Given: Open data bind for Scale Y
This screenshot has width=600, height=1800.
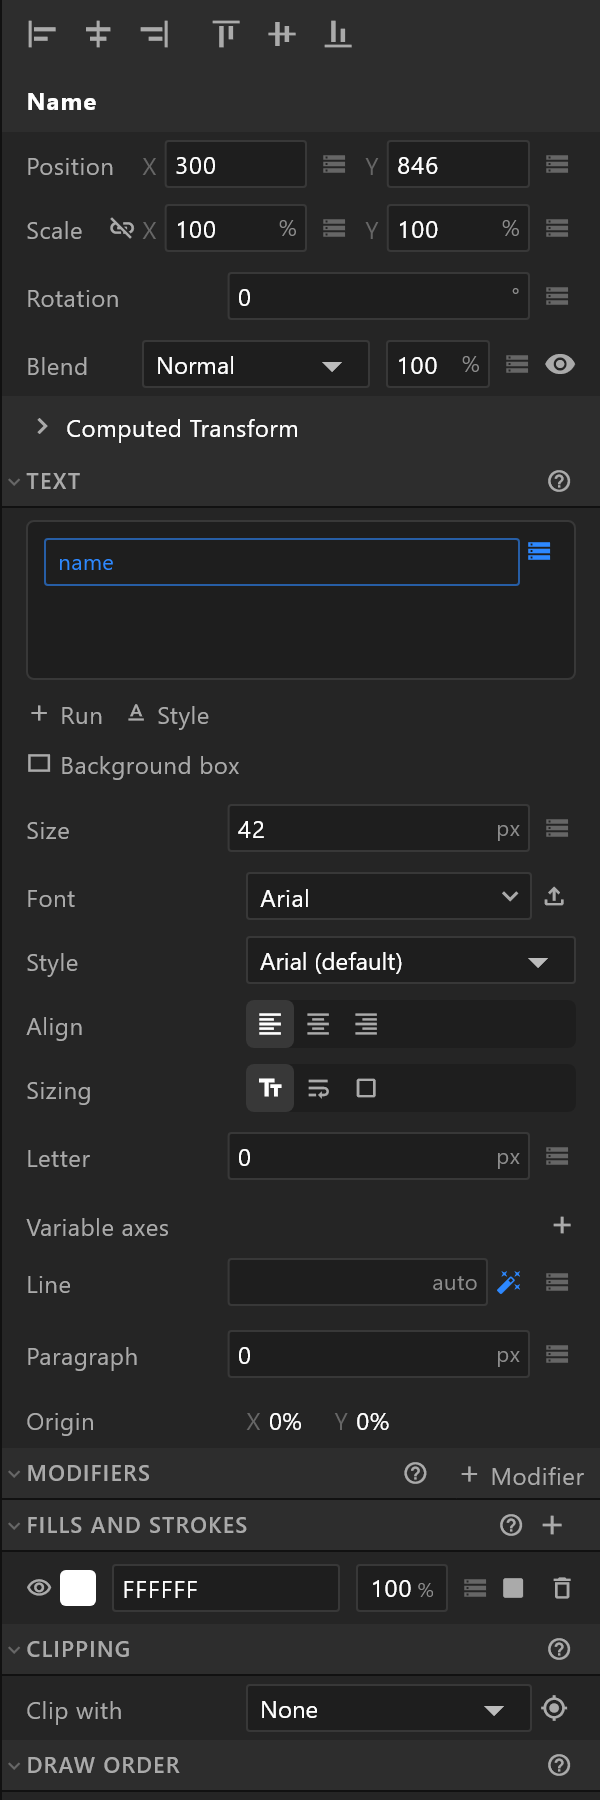Looking at the screenshot, I should click(x=557, y=229).
